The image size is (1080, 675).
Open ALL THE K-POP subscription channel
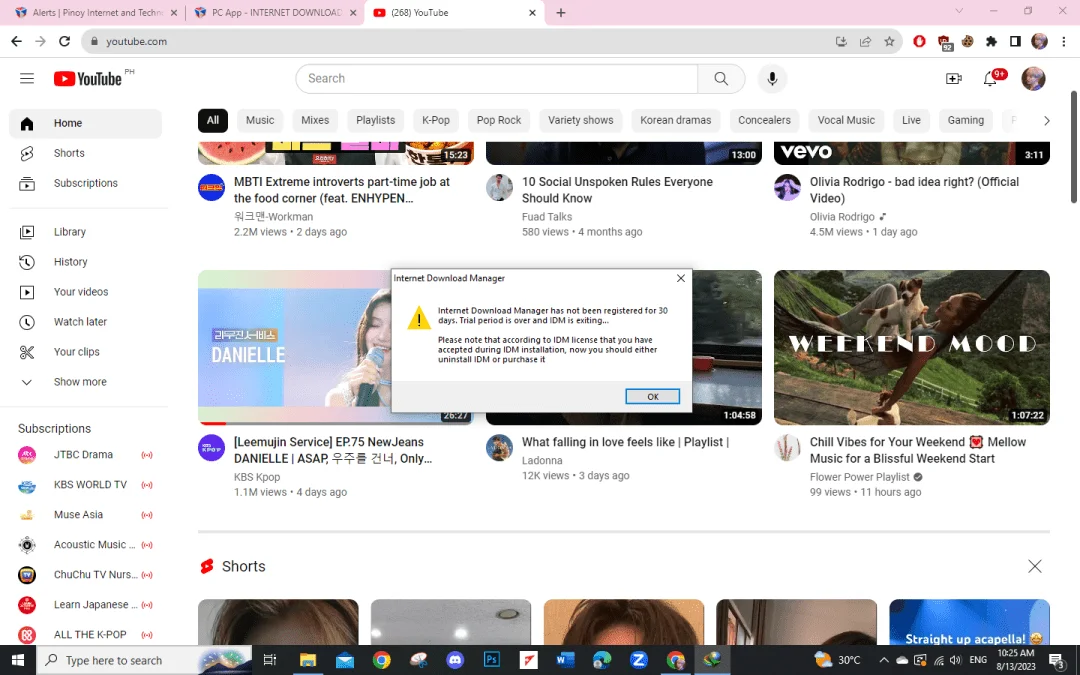tap(85, 635)
